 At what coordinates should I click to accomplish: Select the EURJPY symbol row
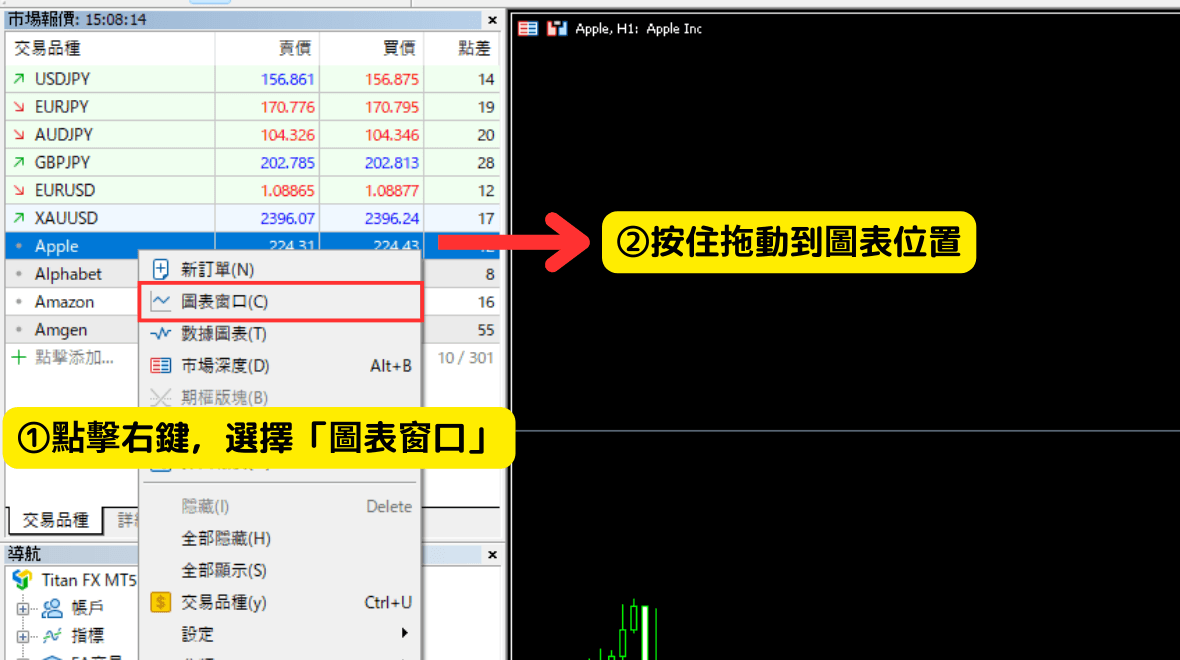(253, 107)
